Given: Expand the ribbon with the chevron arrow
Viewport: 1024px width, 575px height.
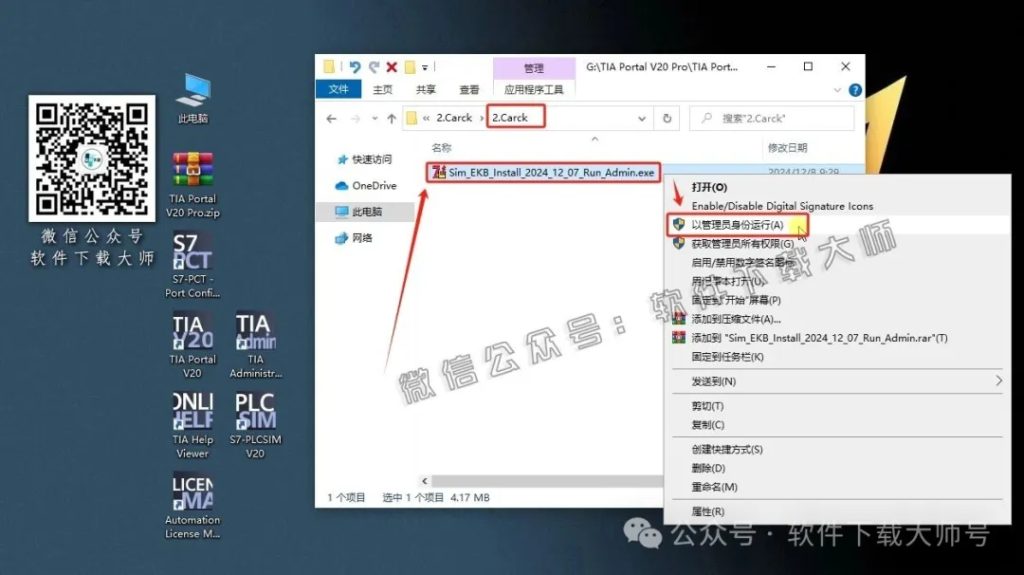Looking at the screenshot, I should (x=837, y=90).
